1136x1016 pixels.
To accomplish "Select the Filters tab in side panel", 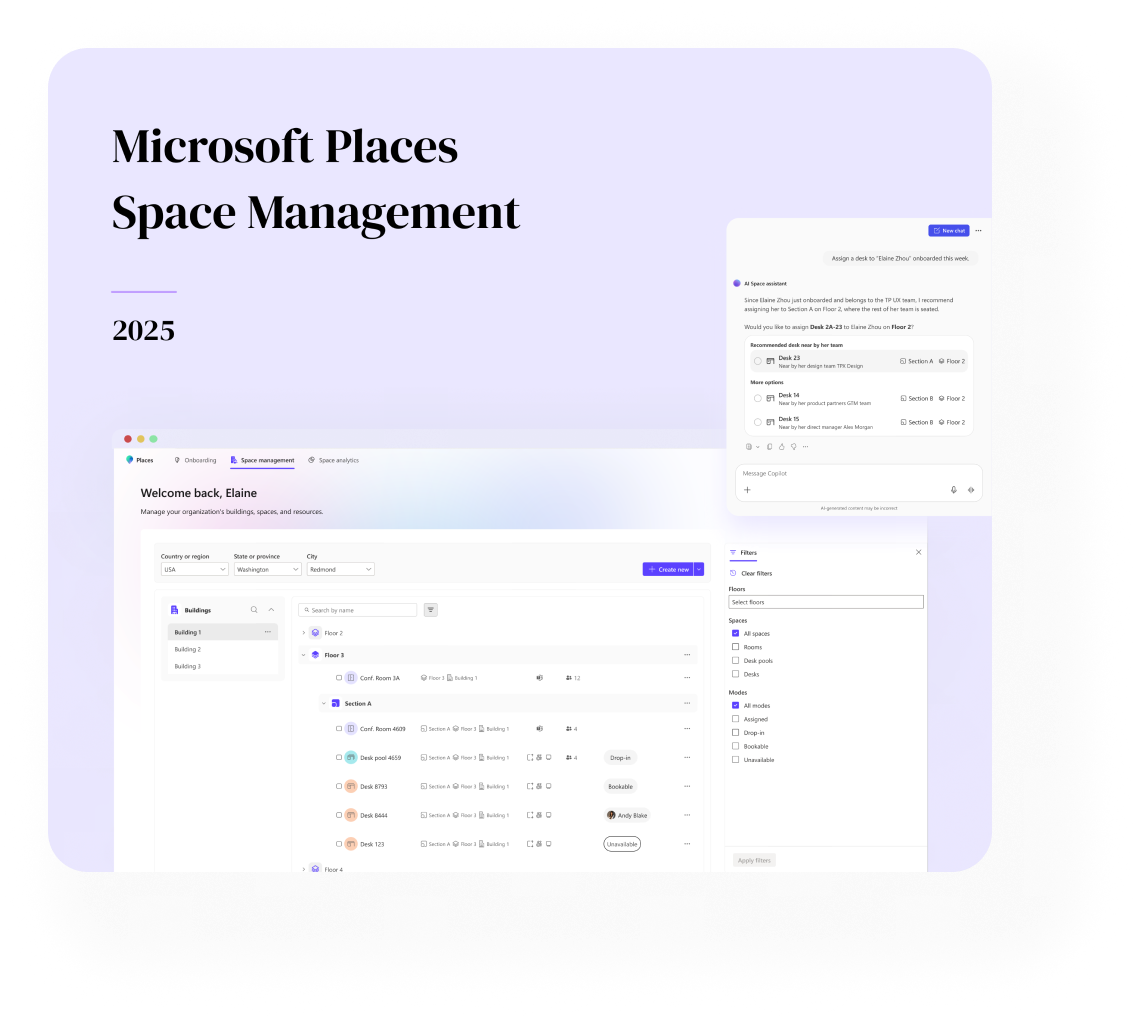I will tap(743, 553).
